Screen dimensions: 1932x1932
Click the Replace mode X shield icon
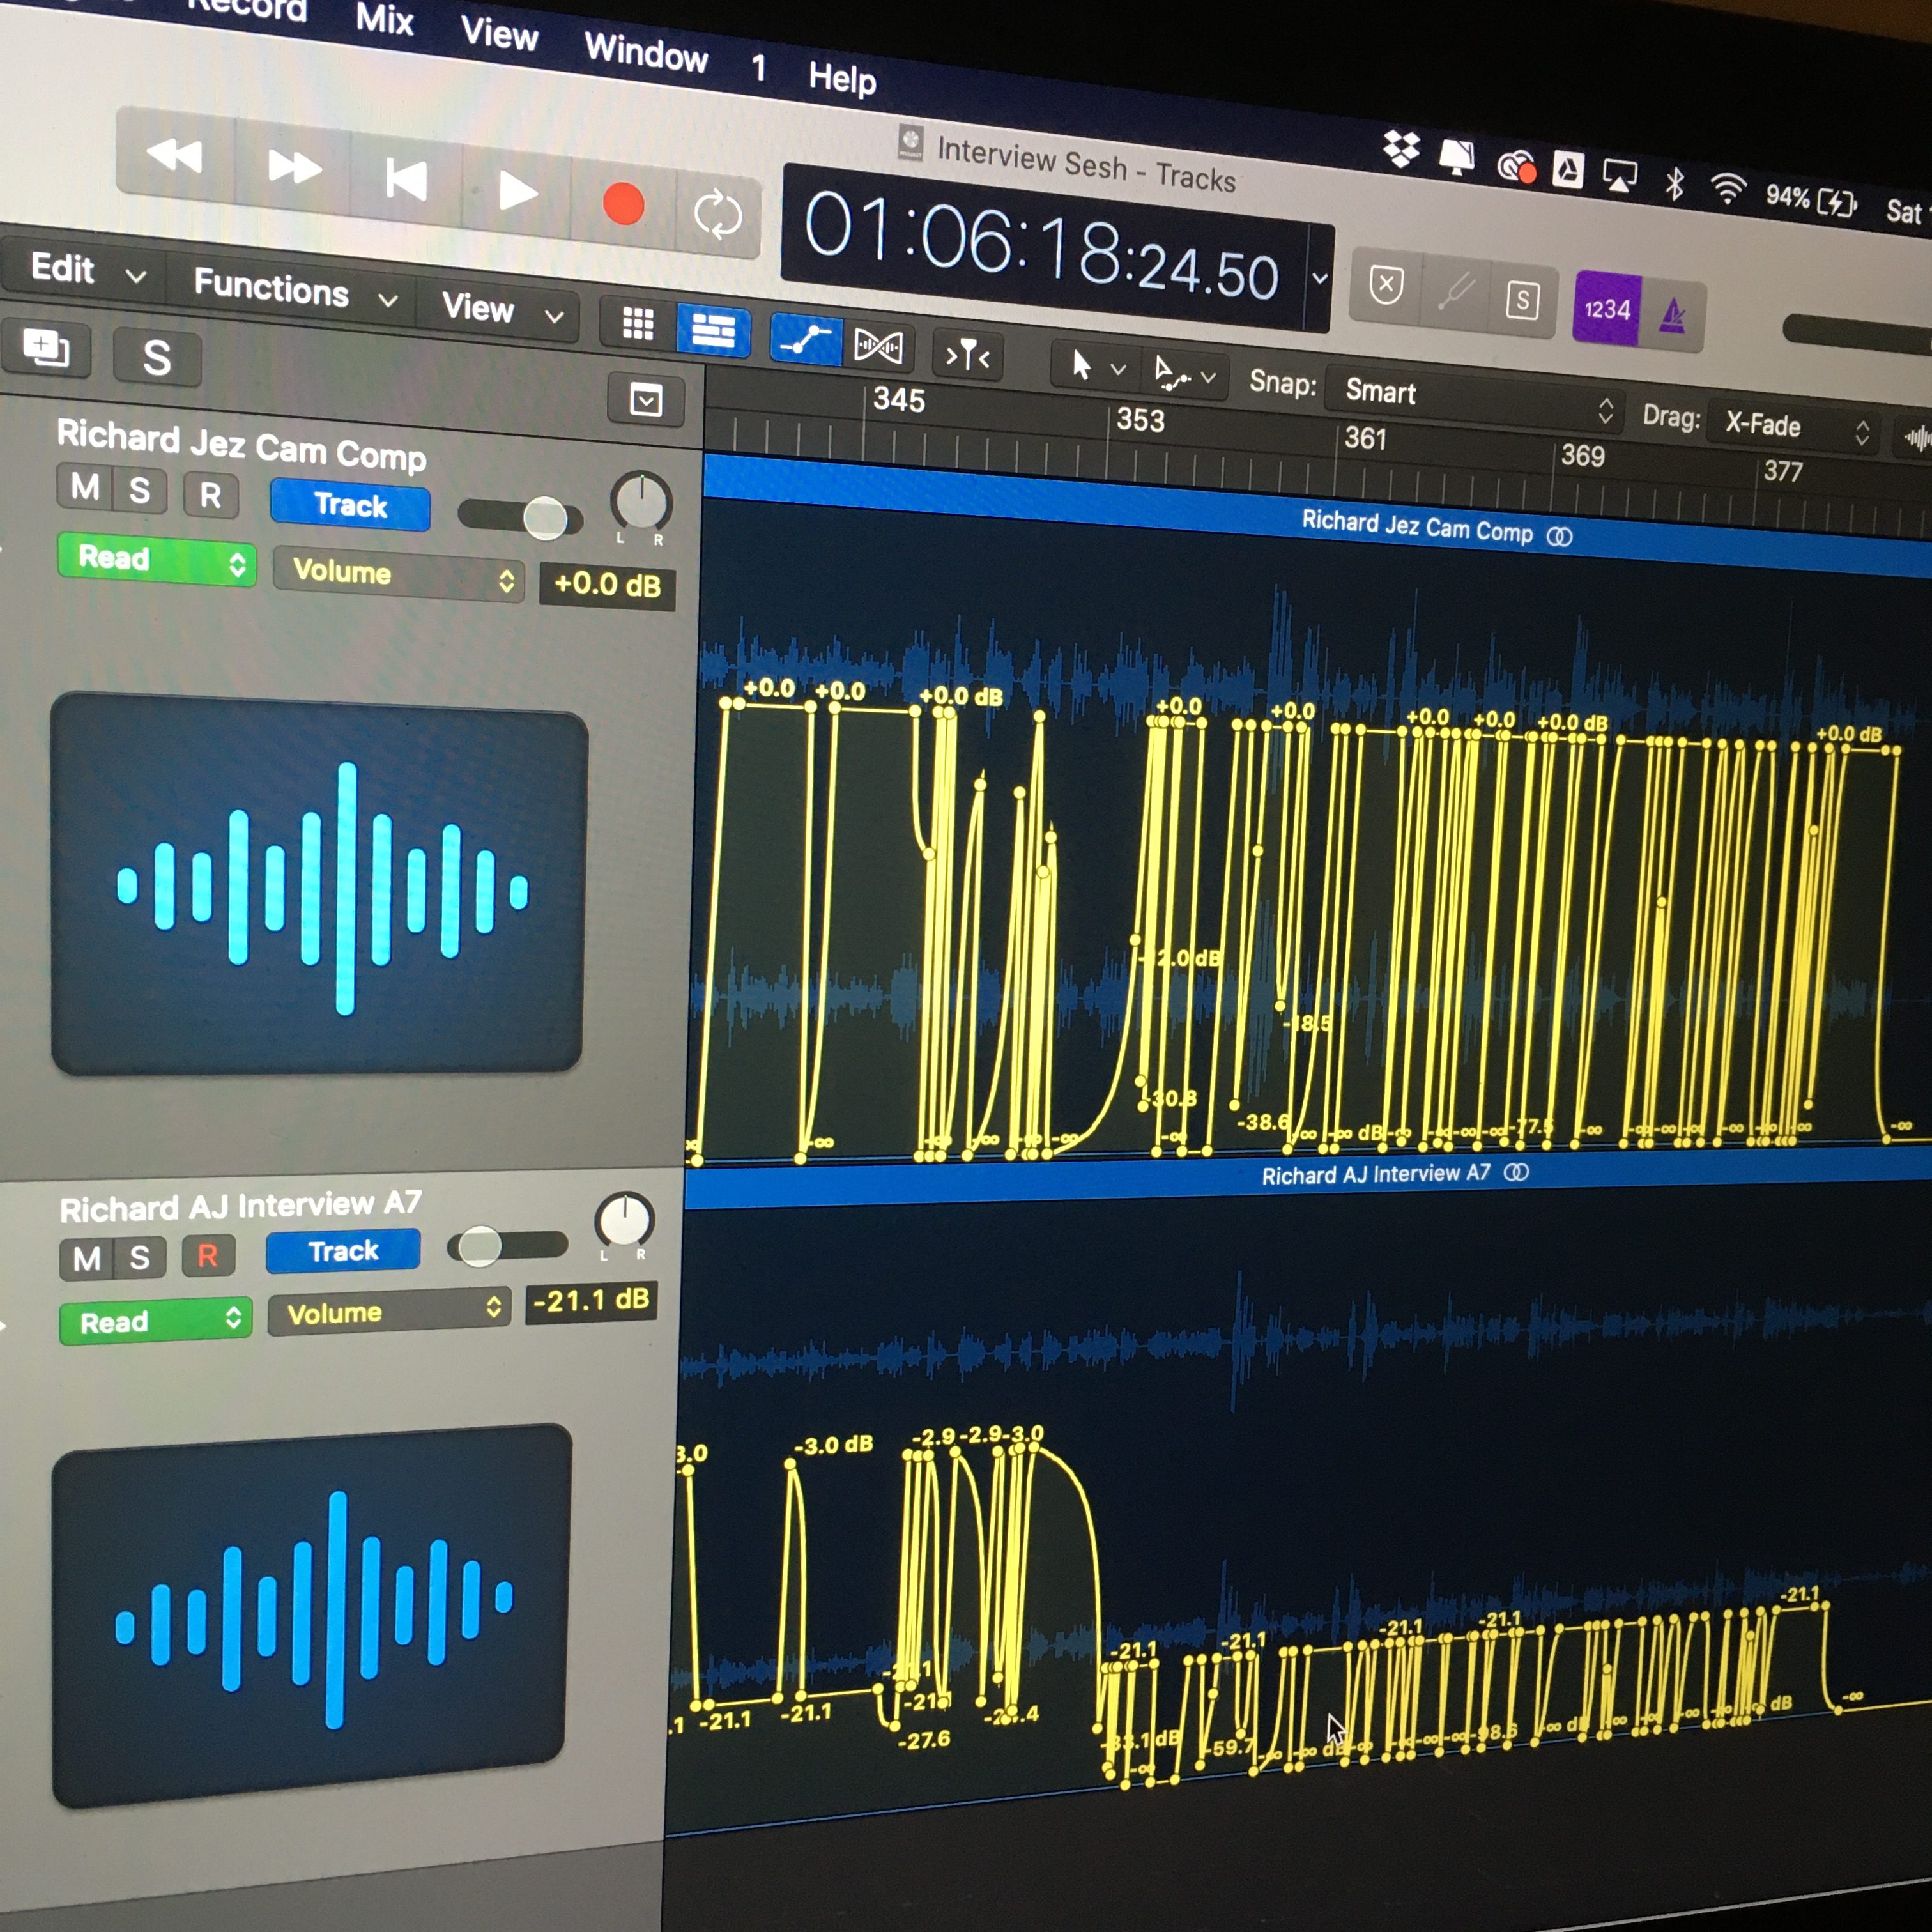(x=1386, y=286)
